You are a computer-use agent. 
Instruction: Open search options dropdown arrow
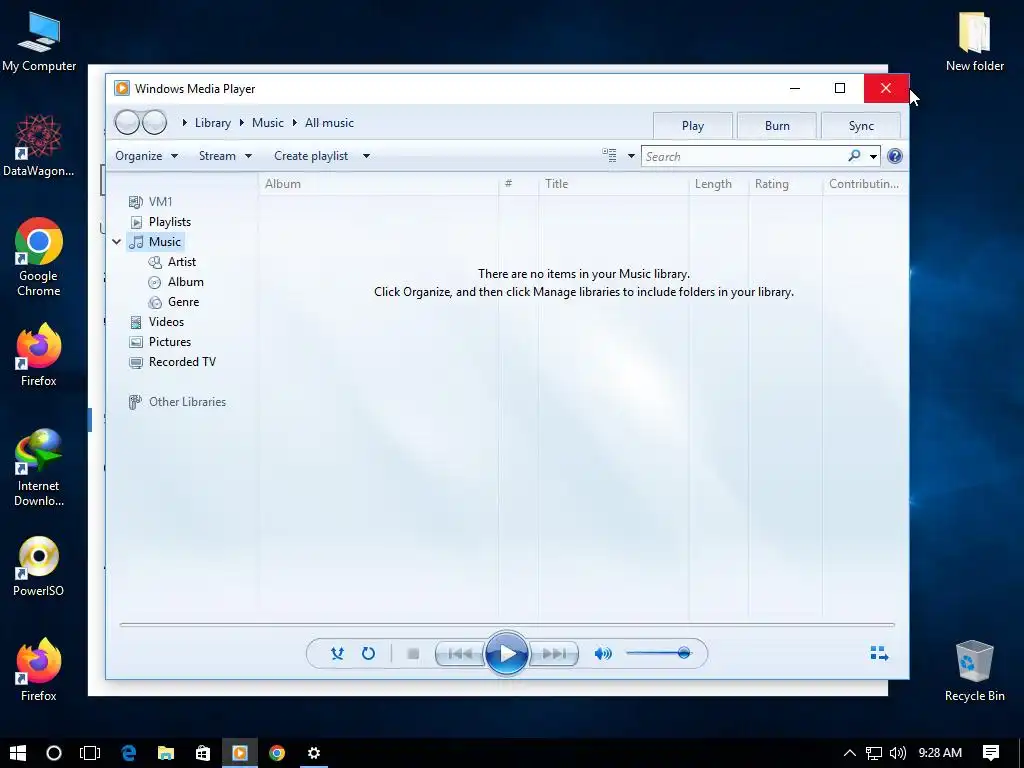click(873, 157)
